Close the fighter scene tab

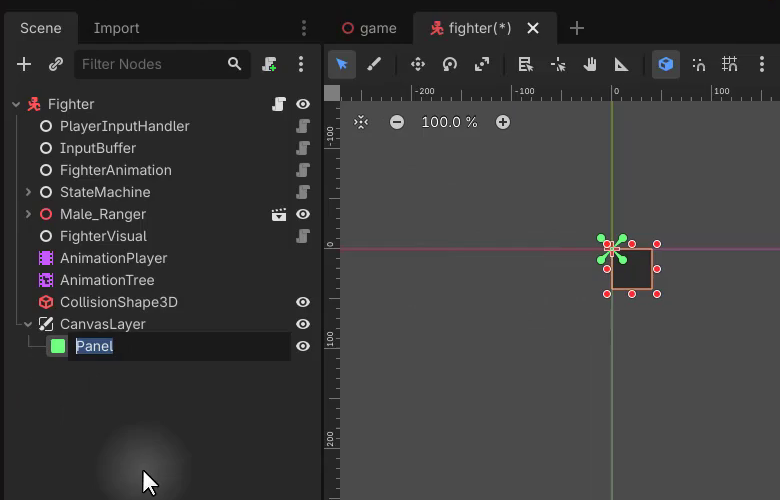tap(533, 28)
